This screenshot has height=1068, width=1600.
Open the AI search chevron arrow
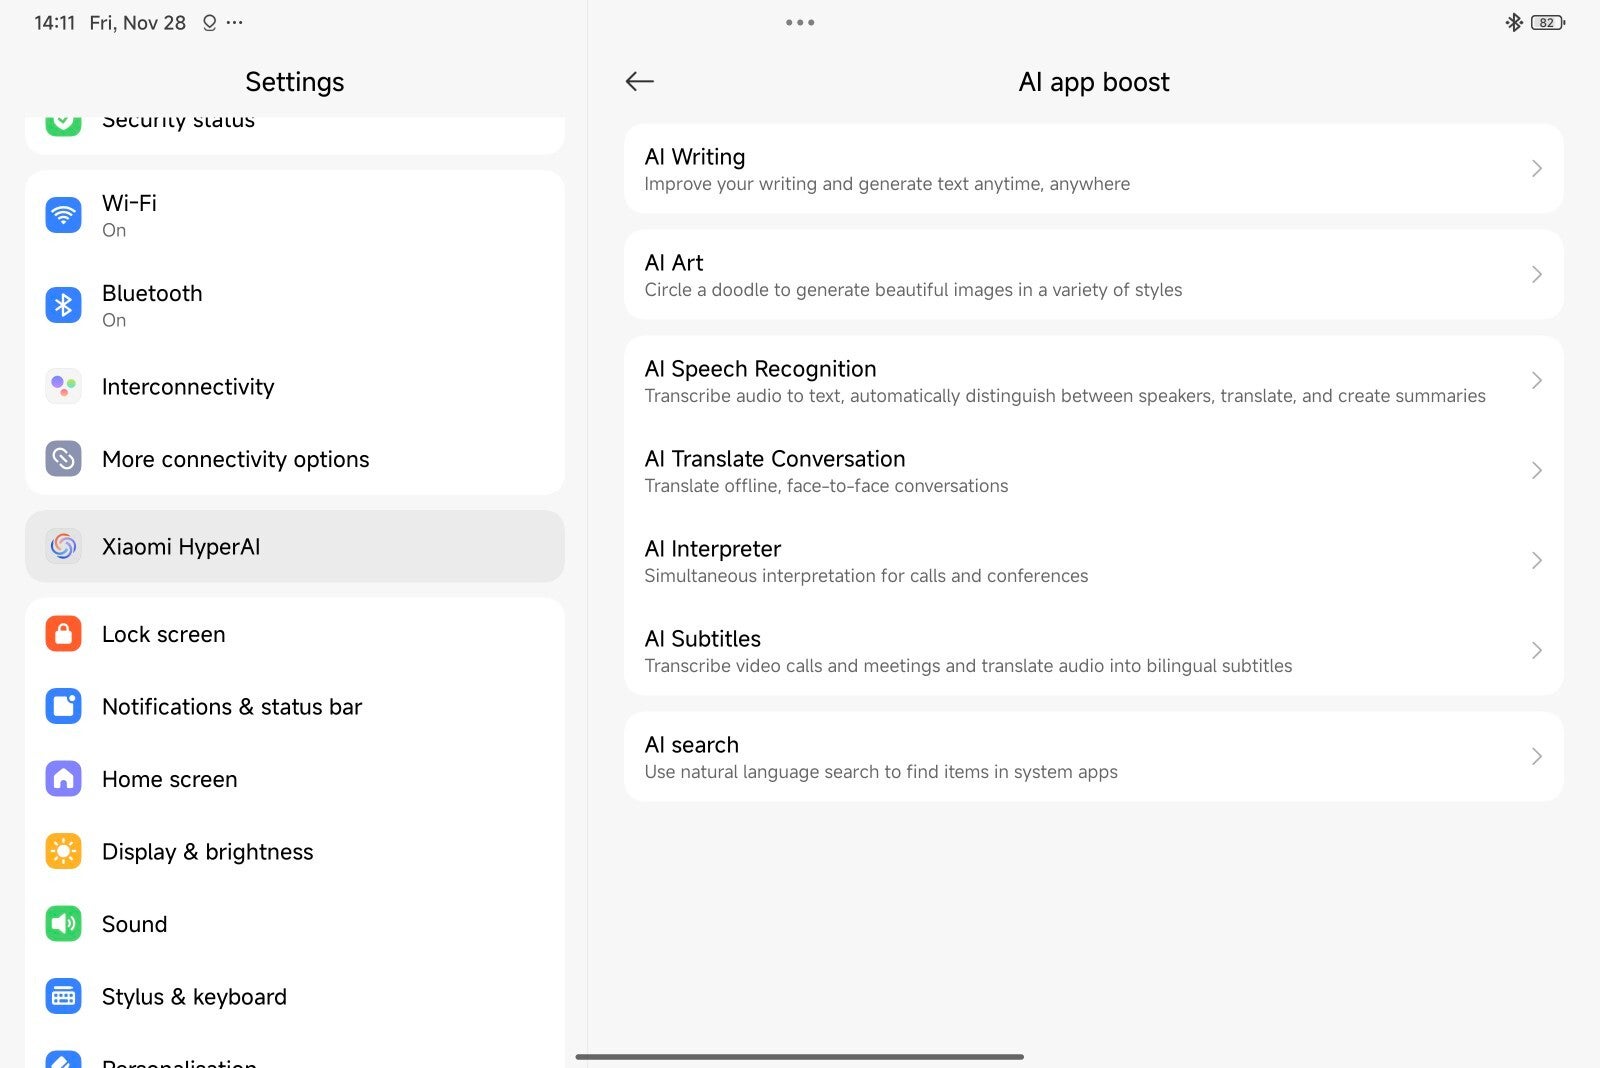(1536, 756)
